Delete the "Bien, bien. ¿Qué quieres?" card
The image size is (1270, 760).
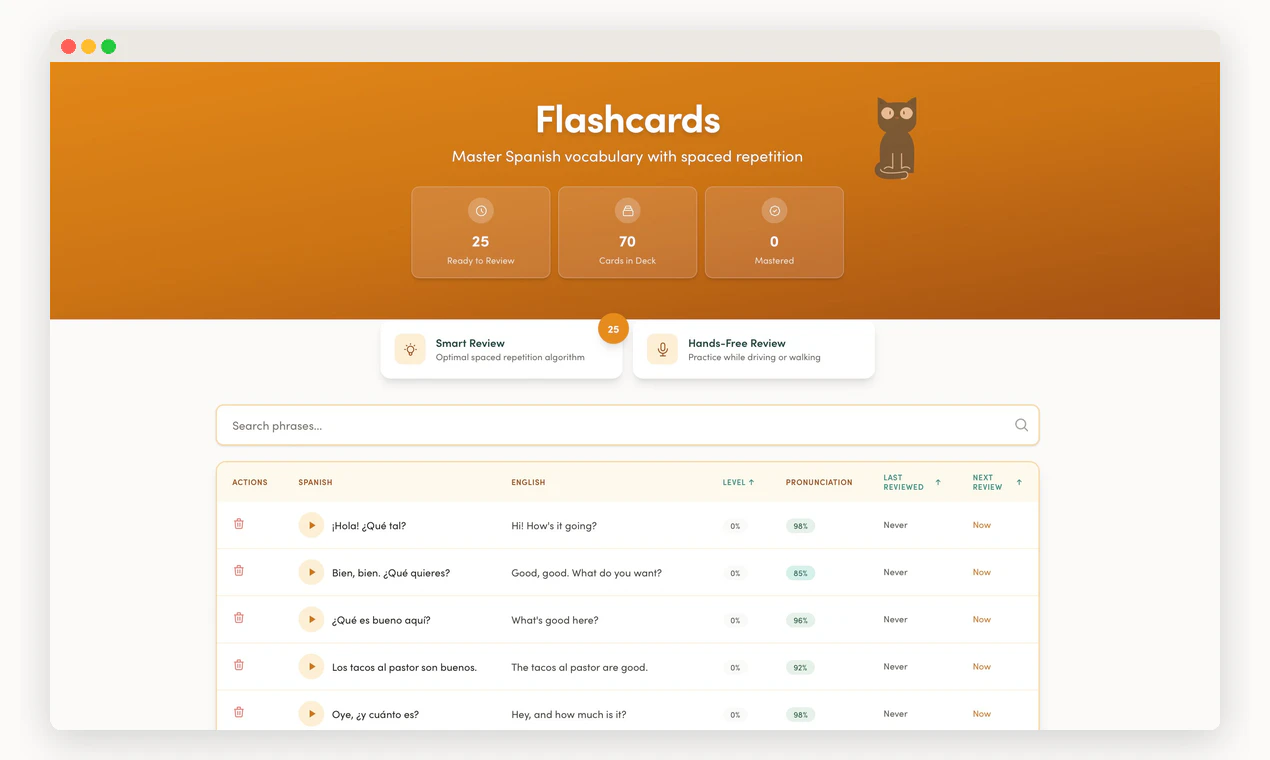(x=239, y=571)
